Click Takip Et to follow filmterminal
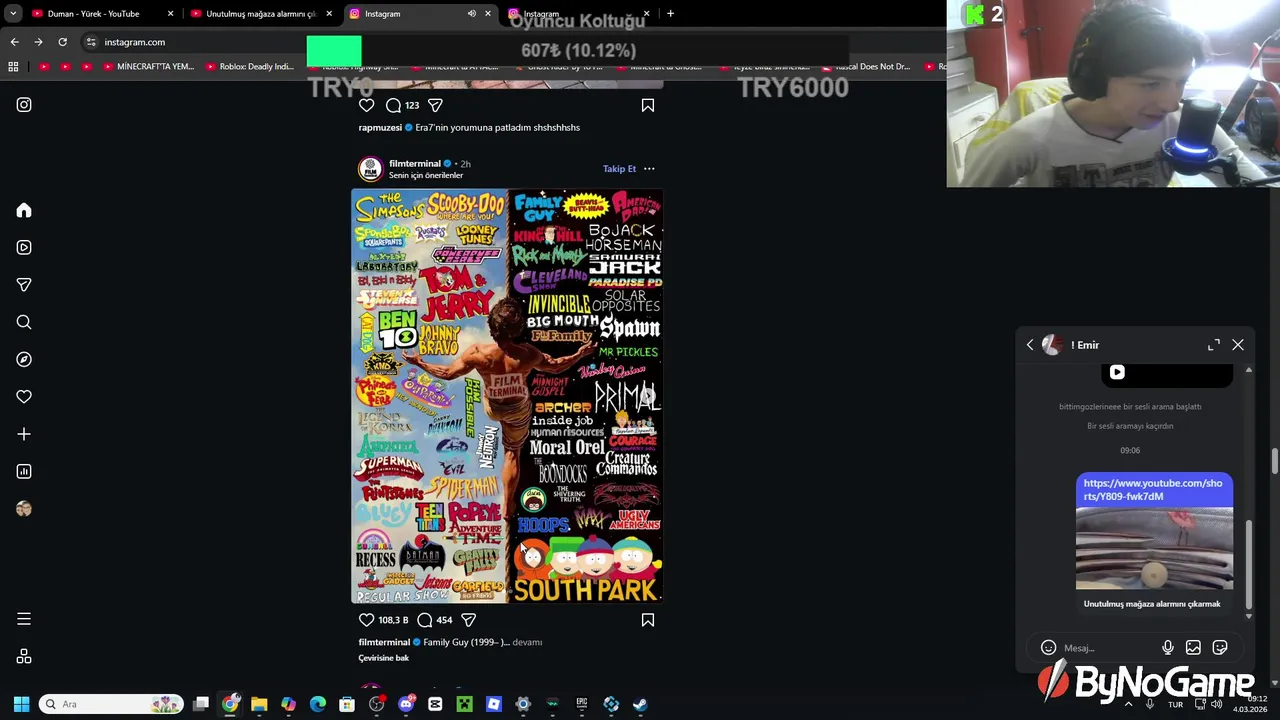Viewport: 1280px width, 720px height. [x=619, y=169]
